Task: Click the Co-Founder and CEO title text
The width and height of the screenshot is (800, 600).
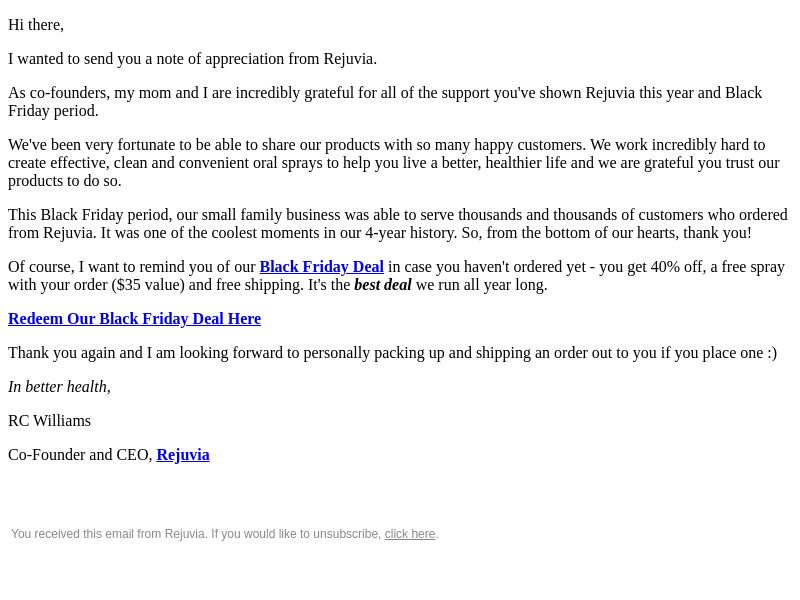Action: click(80, 455)
